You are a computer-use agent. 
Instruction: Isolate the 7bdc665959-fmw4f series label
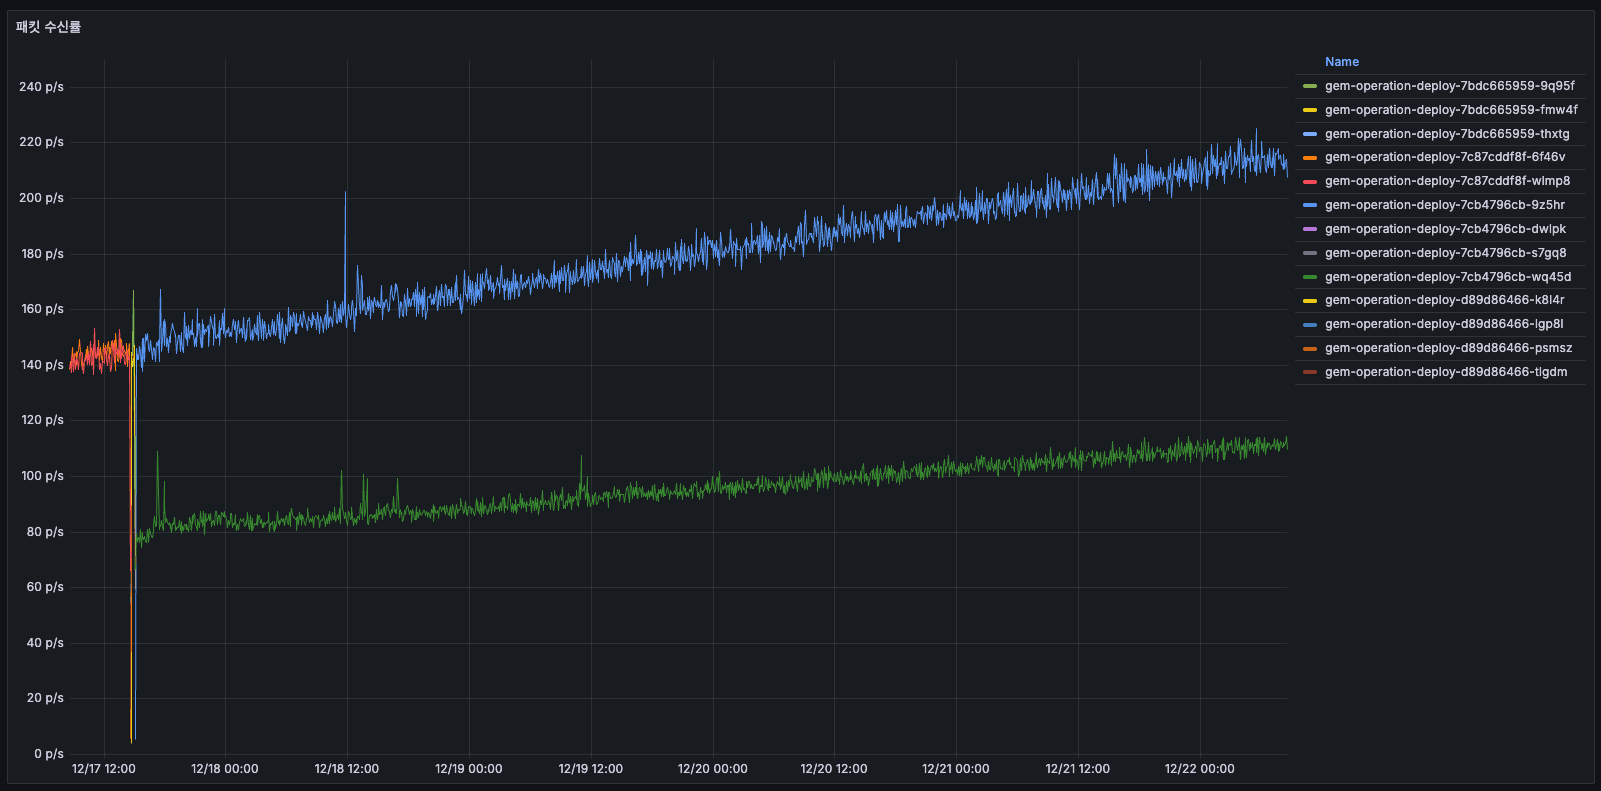pyautogui.click(x=1450, y=110)
